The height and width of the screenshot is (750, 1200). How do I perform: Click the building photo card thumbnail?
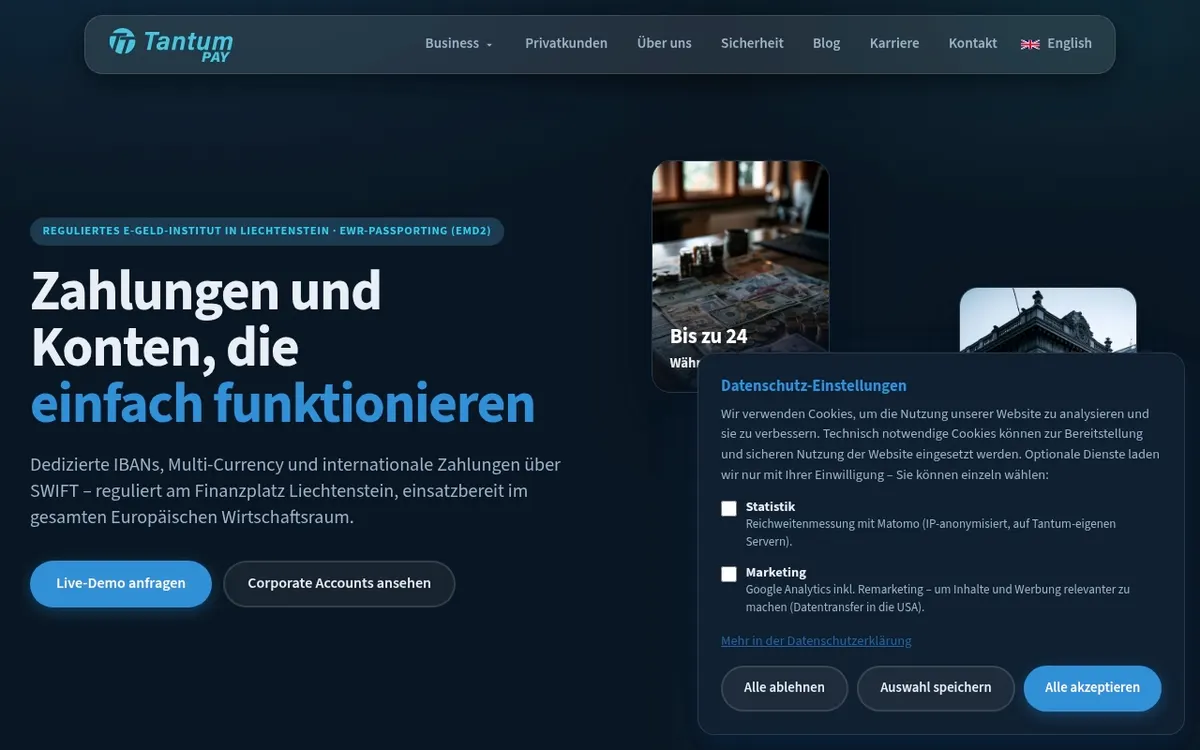tap(1048, 320)
